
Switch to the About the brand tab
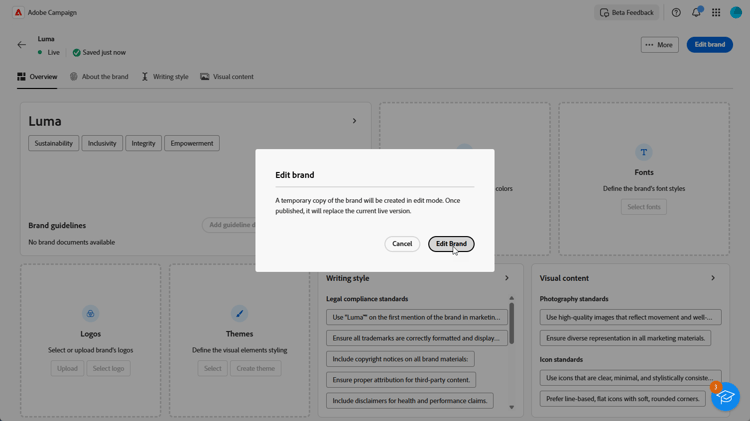click(x=99, y=77)
